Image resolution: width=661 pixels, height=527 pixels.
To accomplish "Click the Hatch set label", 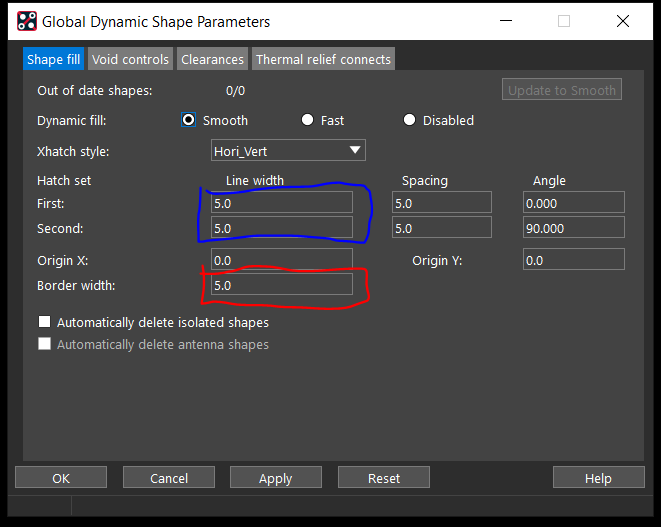I will (64, 180).
